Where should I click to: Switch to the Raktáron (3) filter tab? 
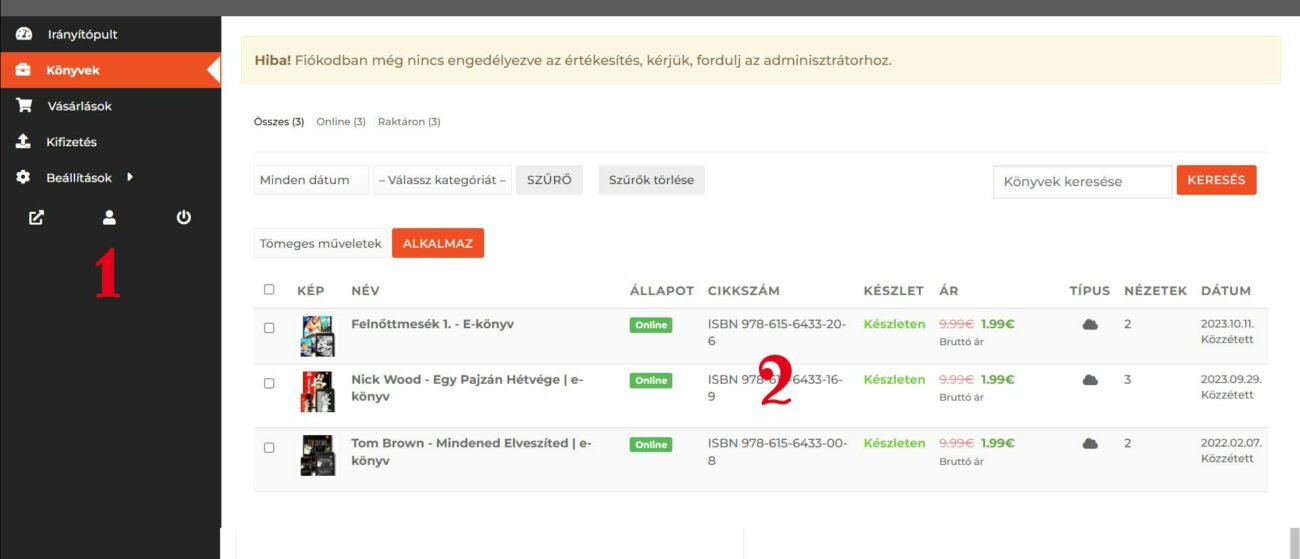409,122
